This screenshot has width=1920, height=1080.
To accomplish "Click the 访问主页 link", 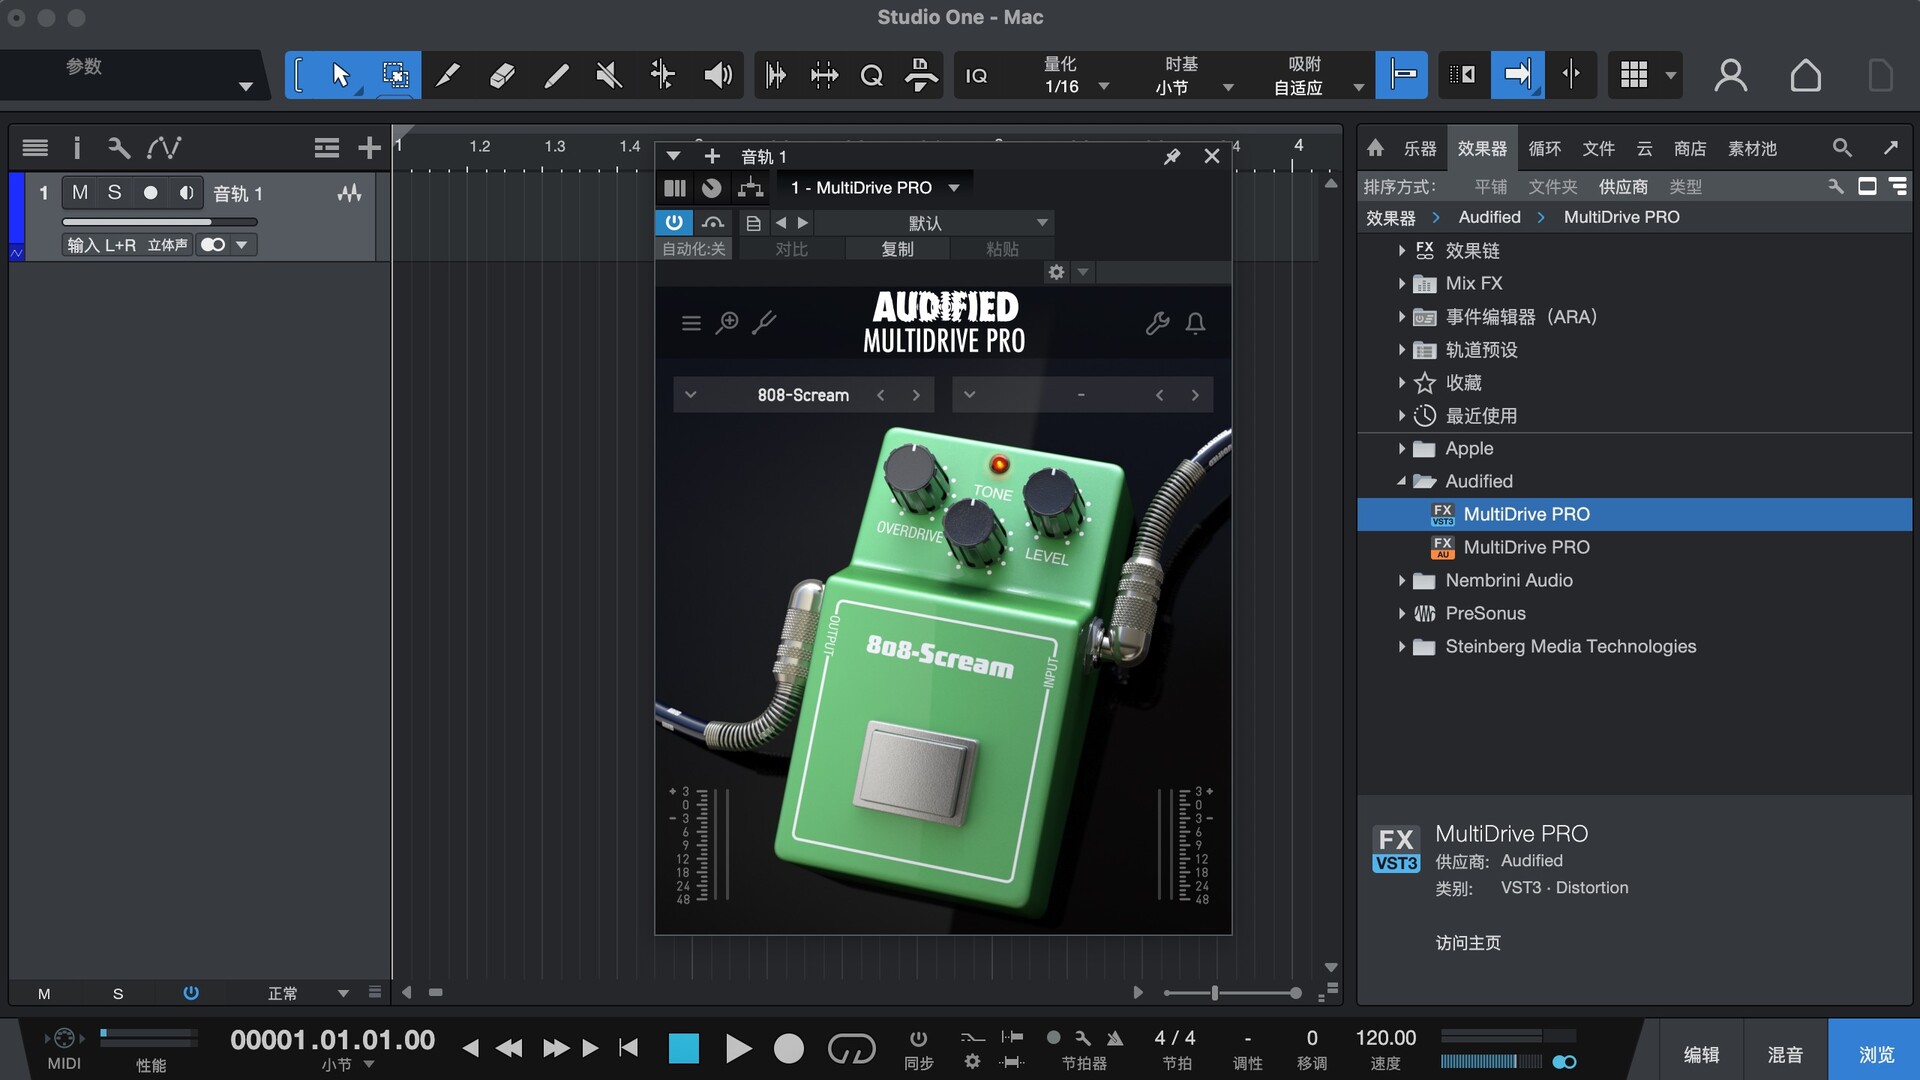I will tap(1468, 943).
